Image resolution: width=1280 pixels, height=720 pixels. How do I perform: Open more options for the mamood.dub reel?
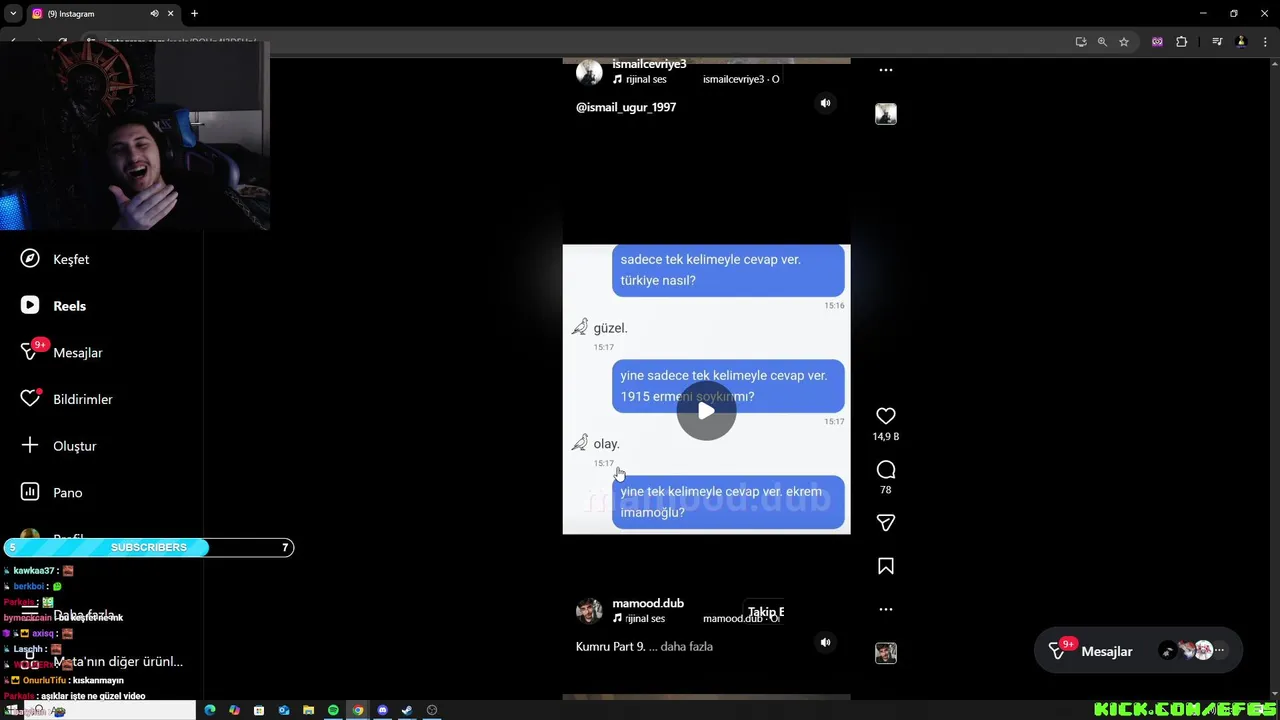(885, 609)
